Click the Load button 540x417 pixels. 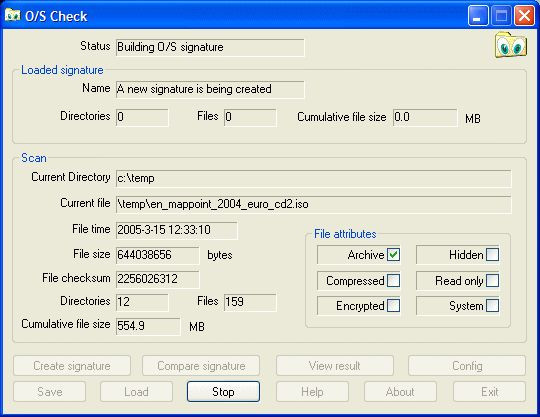136,392
